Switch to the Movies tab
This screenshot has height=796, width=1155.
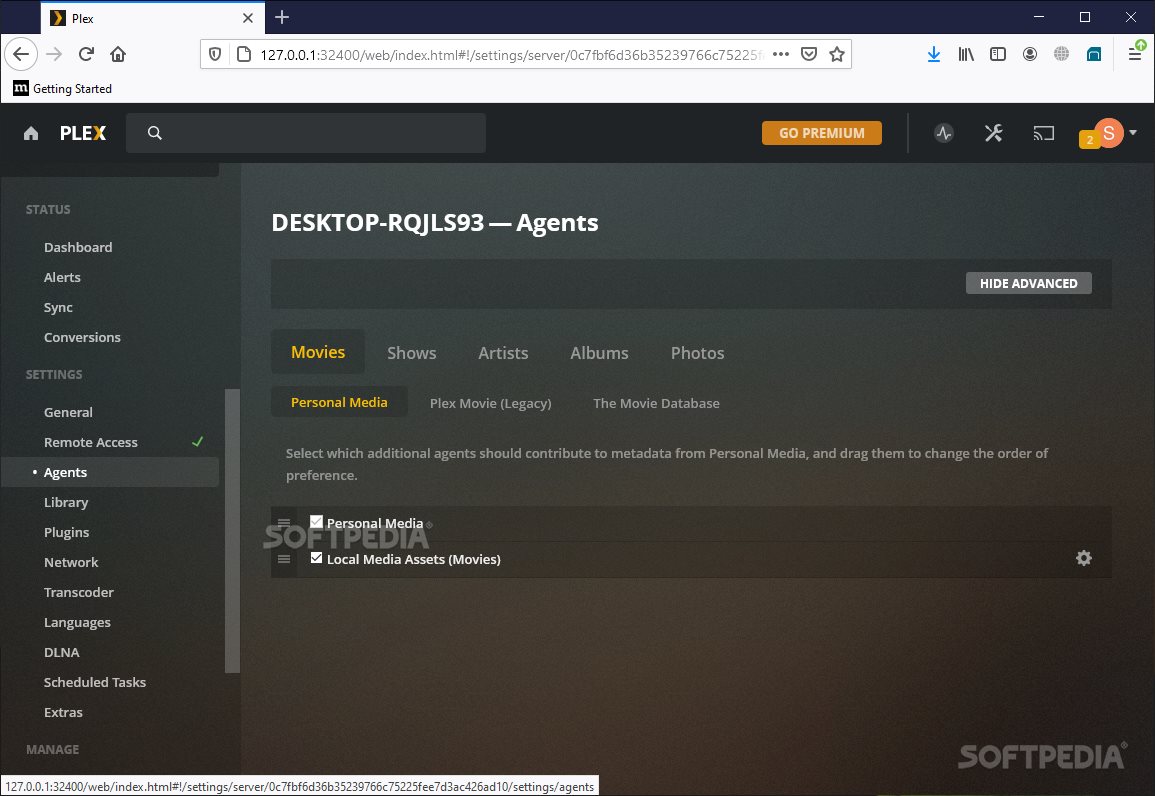tap(317, 352)
